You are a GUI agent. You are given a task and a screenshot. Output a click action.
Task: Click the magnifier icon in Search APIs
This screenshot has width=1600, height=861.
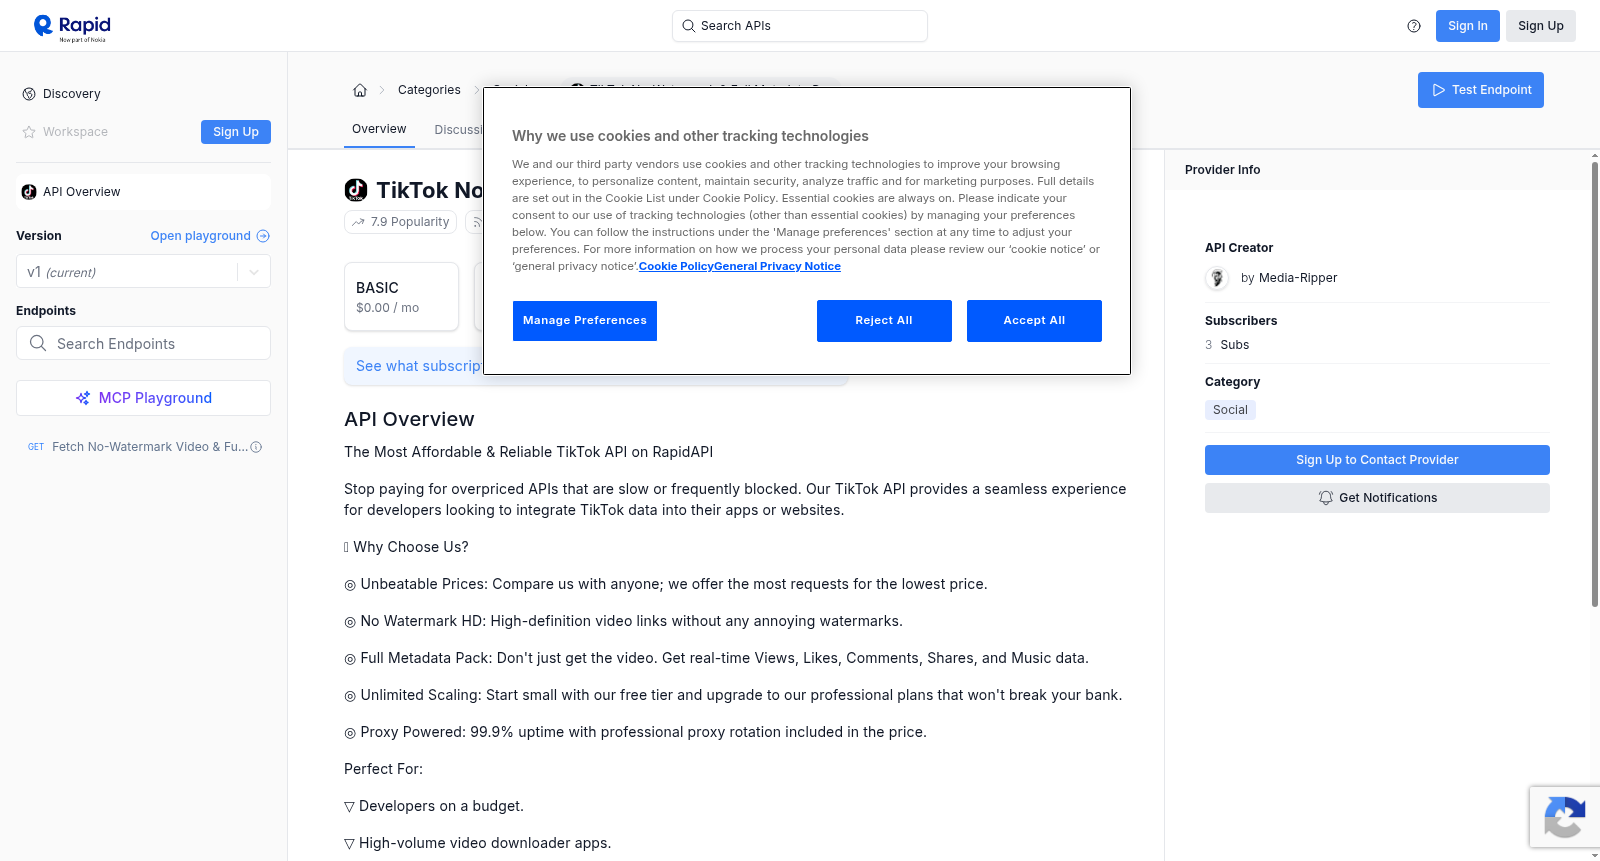click(689, 26)
